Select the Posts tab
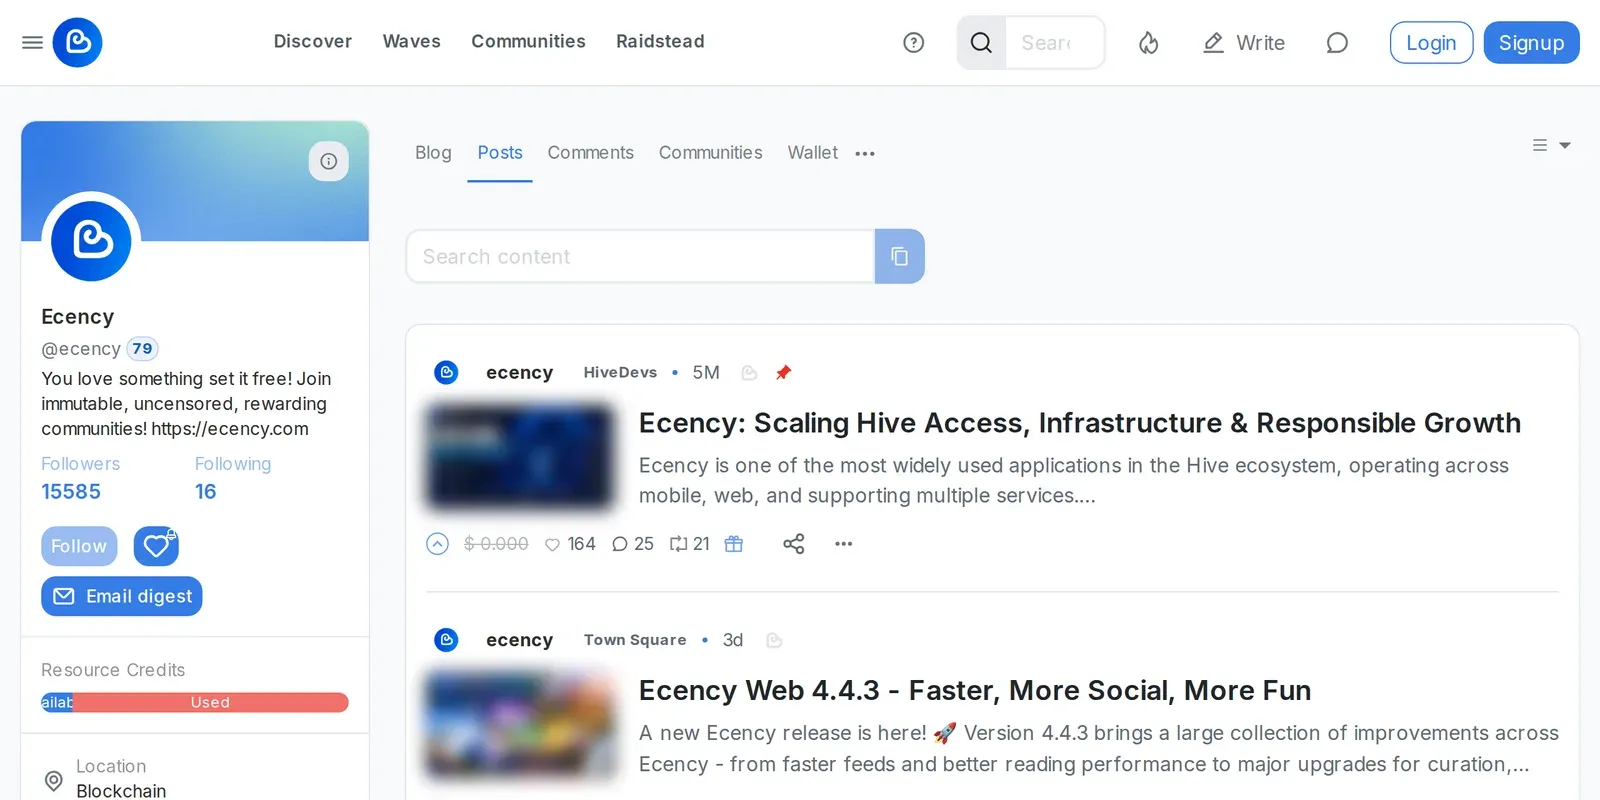 tap(500, 153)
